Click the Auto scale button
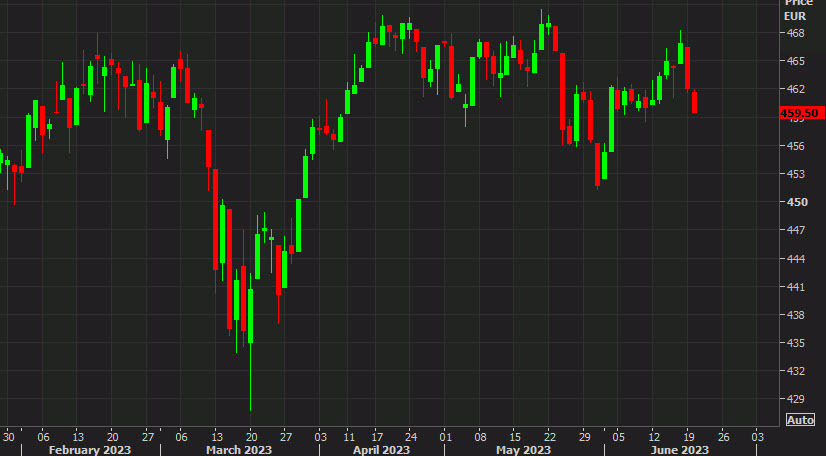Screen dimensions: 826x456 [x=800, y=420]
